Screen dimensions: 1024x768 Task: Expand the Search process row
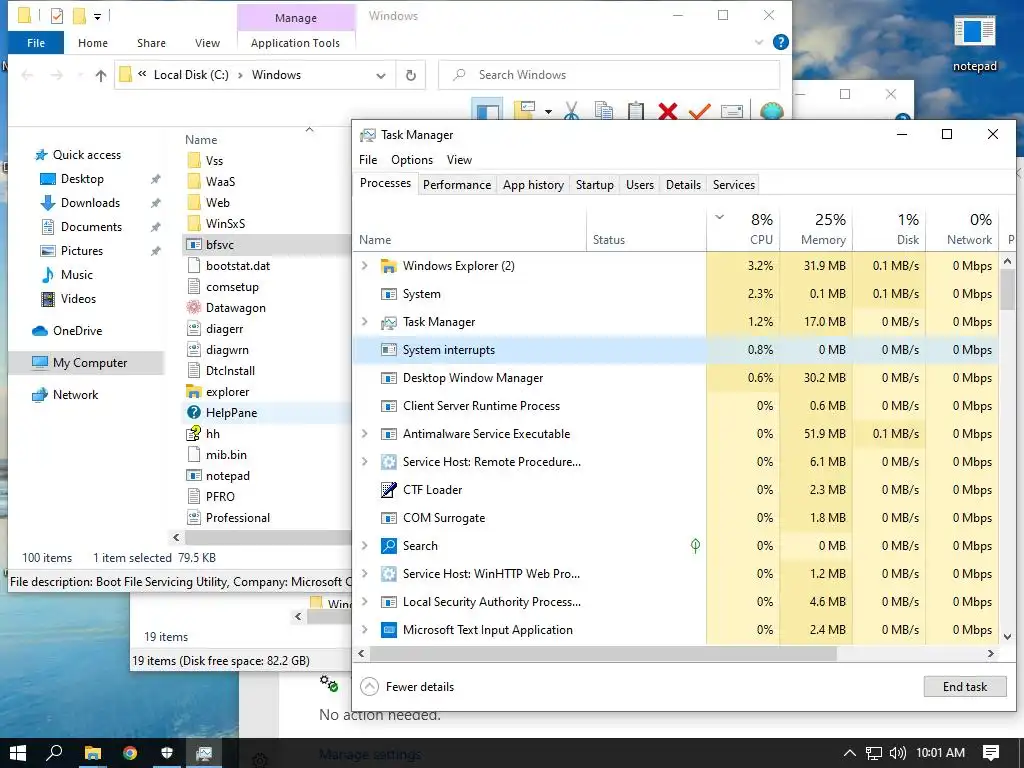pos(365,546)
